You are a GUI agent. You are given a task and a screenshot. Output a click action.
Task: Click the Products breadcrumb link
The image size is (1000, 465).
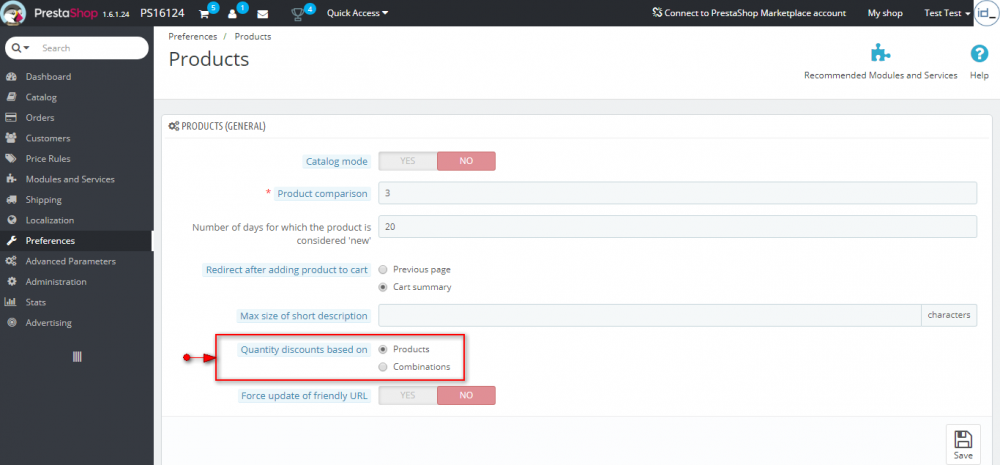(x=253, y=36)
